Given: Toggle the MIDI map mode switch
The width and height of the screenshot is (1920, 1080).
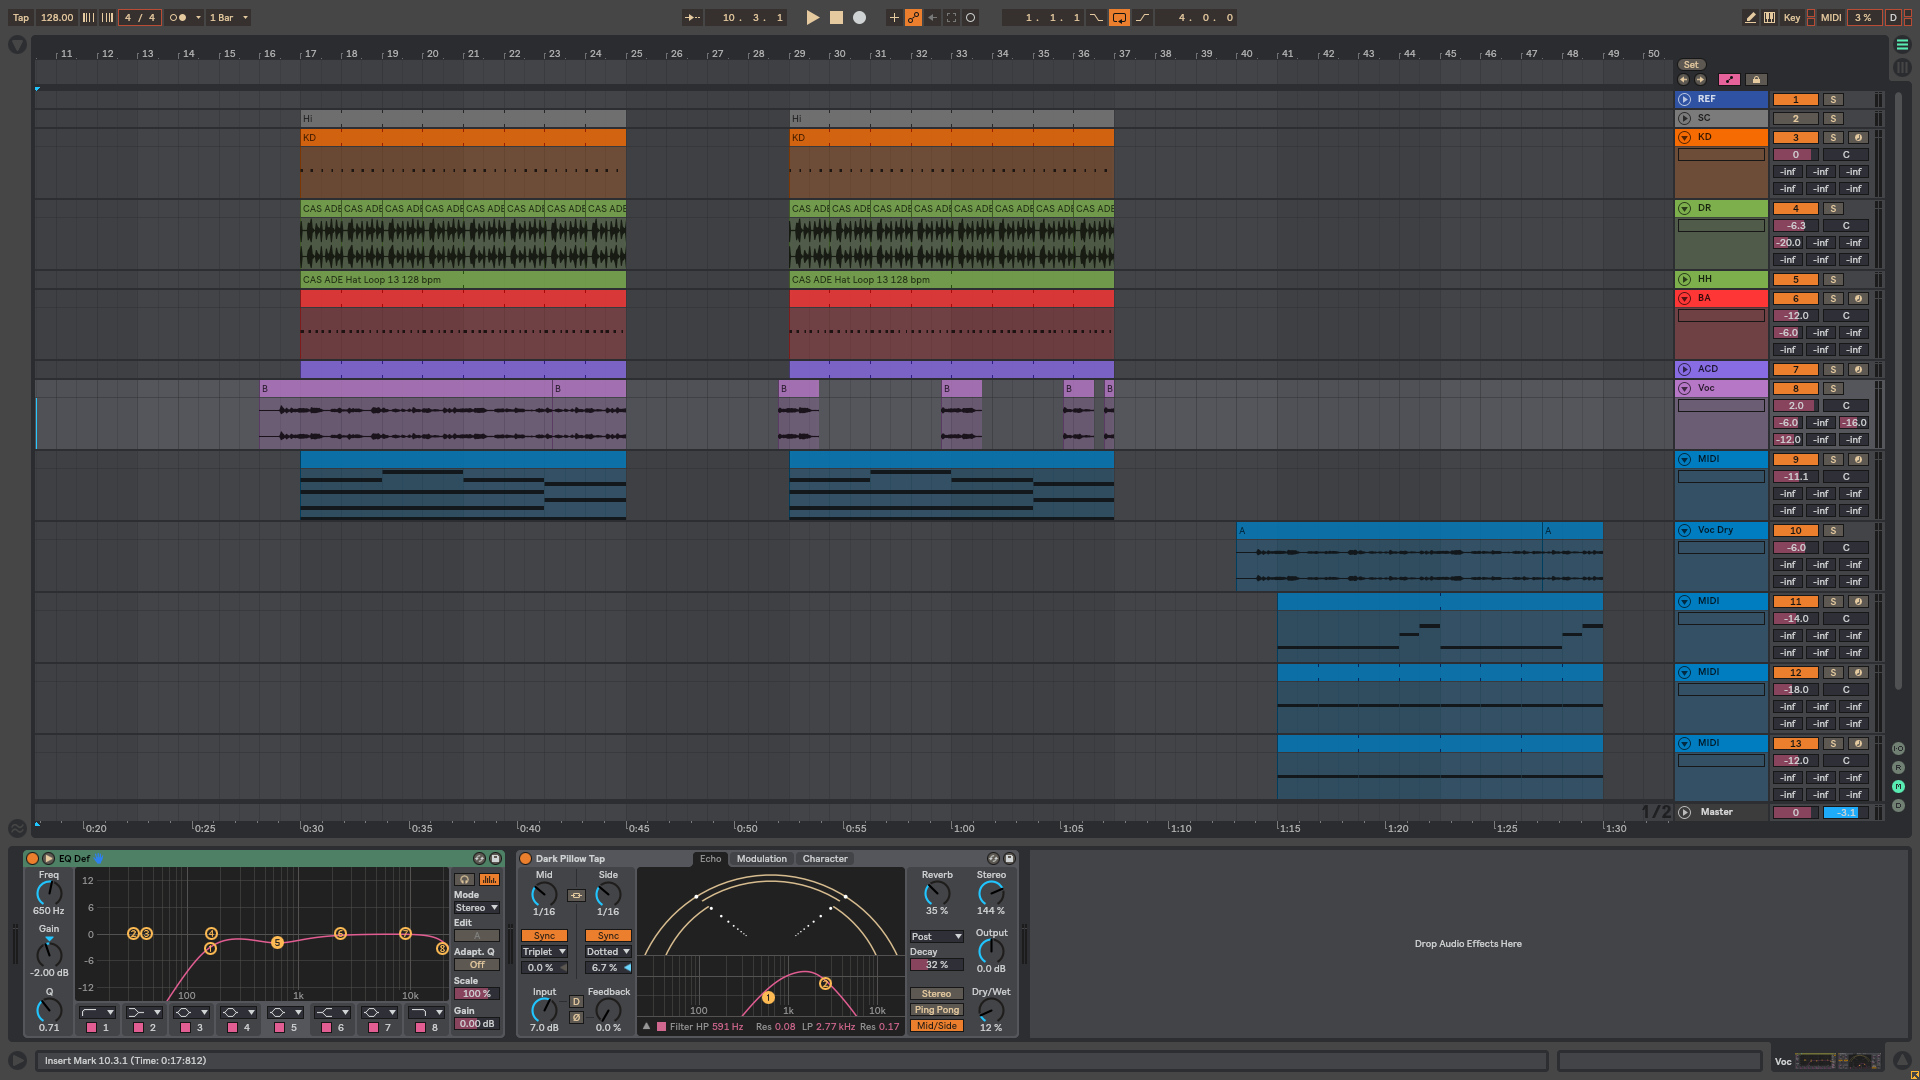Looking at the screenshot, I should click(1831, 17).
